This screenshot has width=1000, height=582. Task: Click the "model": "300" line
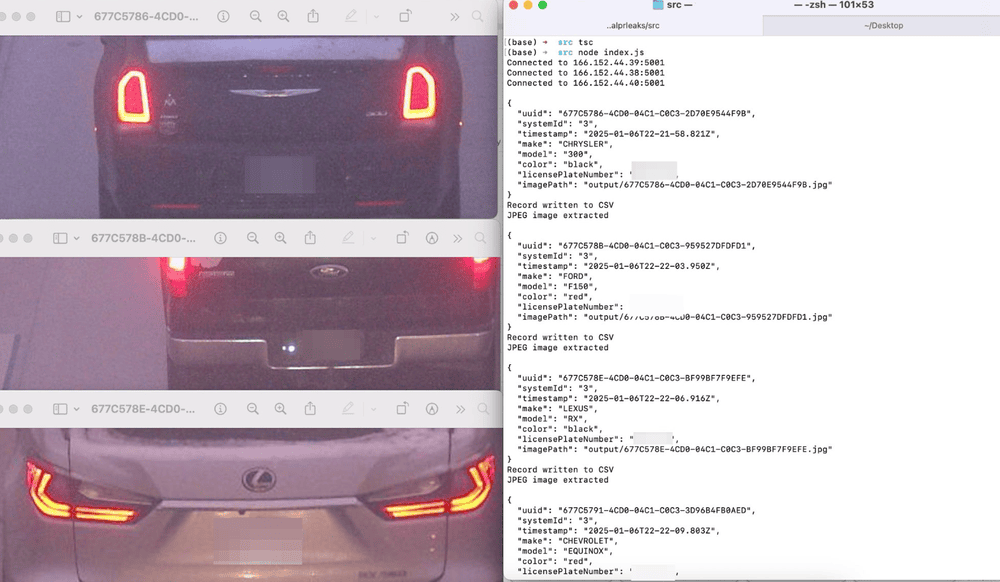[x=555, y=154]
